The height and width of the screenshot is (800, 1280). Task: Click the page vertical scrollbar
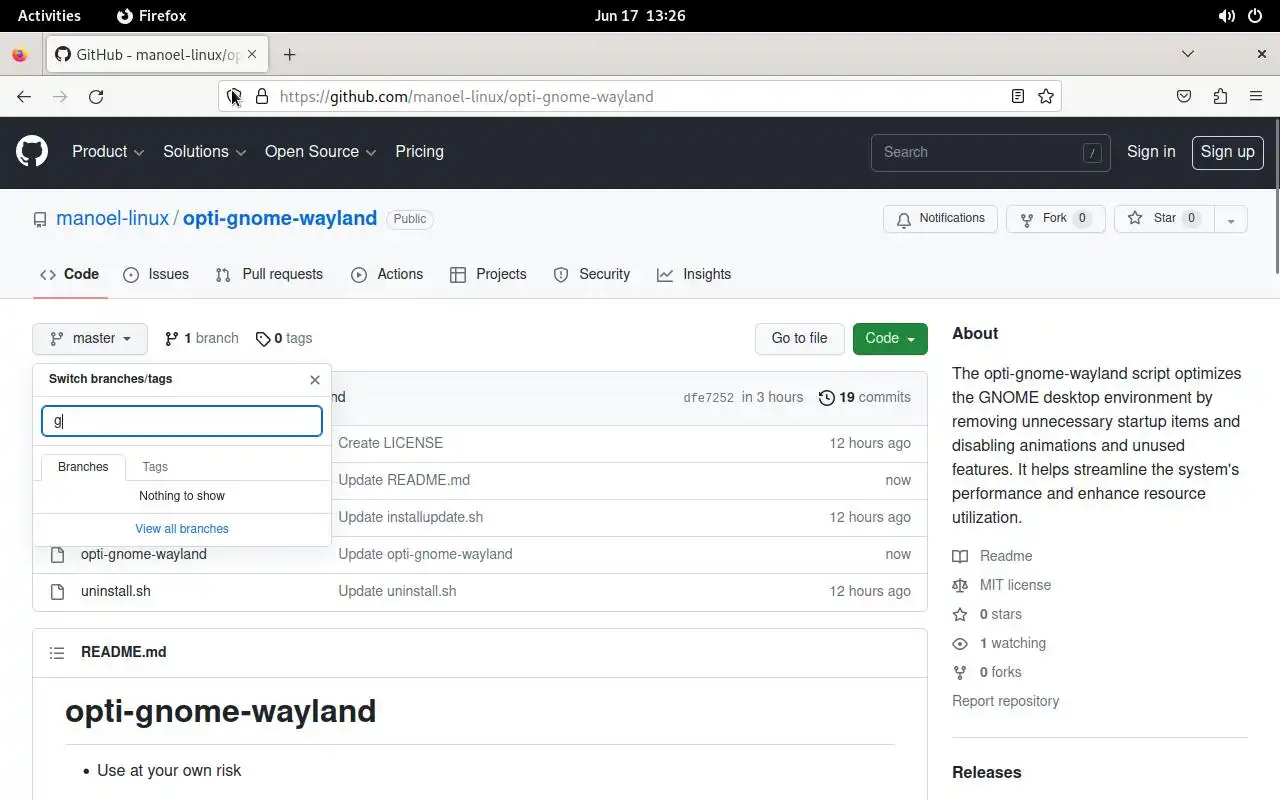pyautogui.click(x=1276, y=196)
